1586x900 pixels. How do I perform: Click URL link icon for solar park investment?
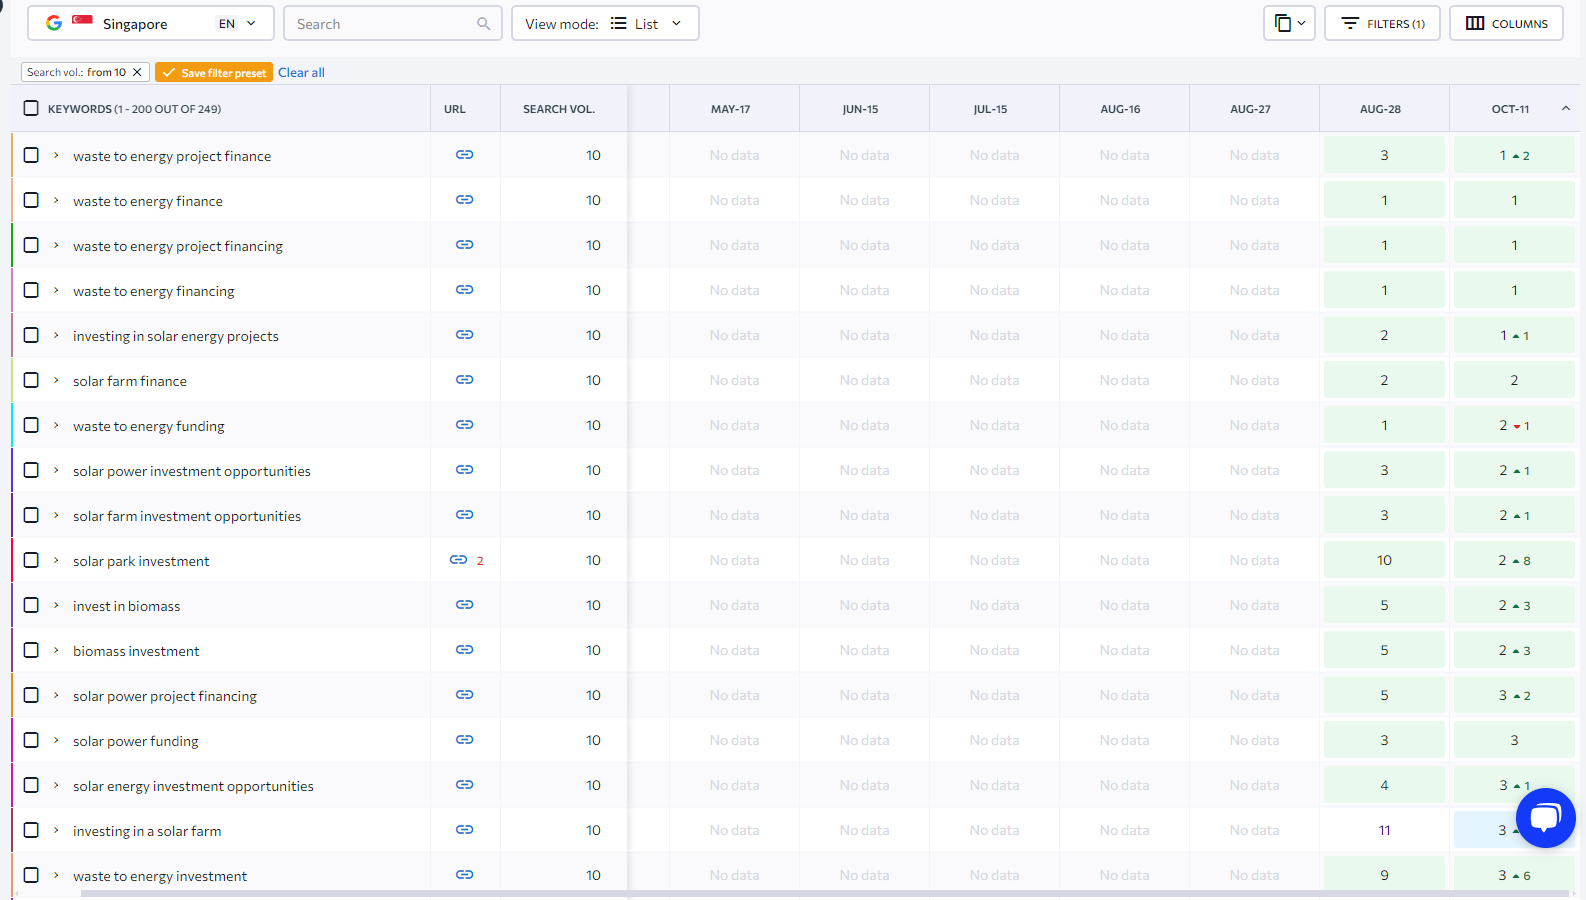[x=458, y=560]
